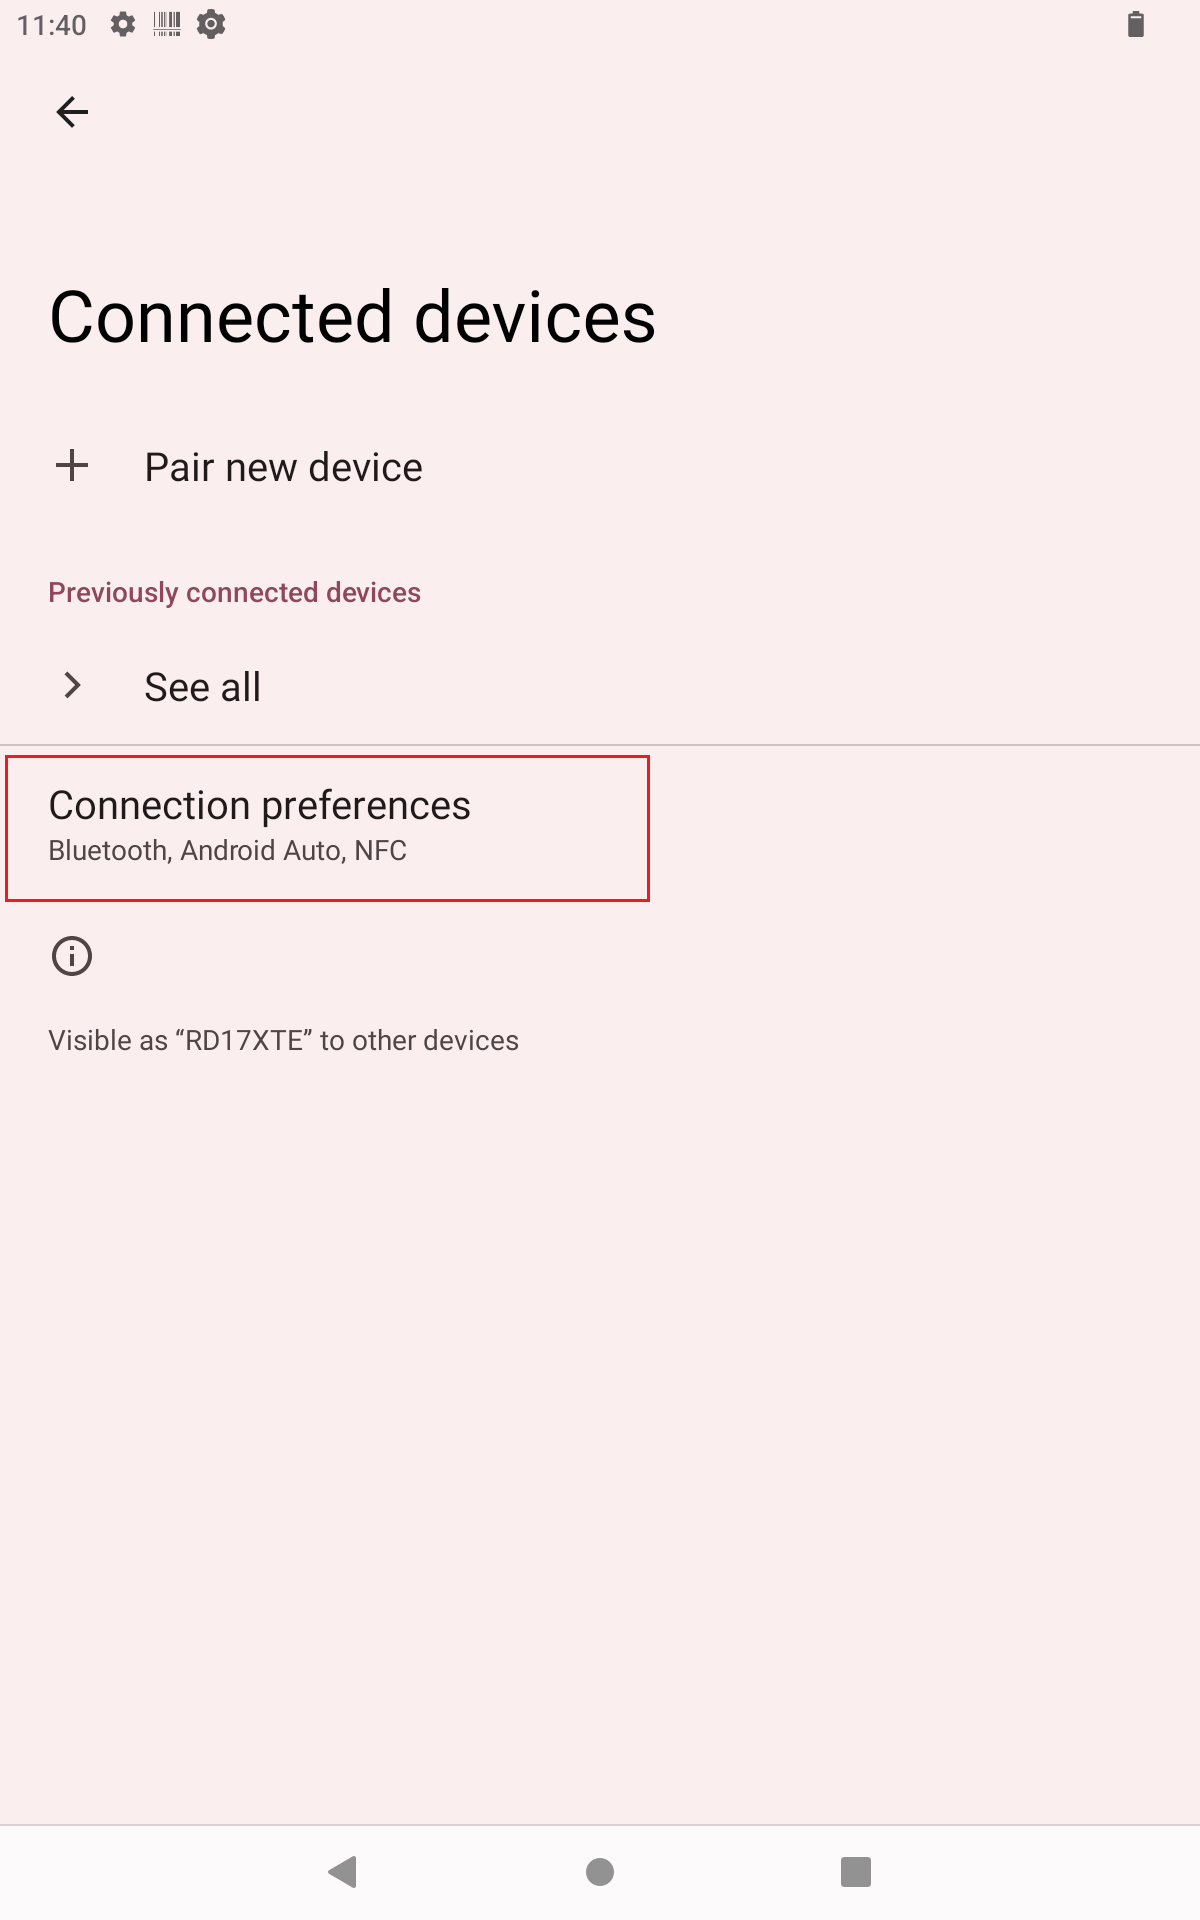Viewport: 1200px width, 1920px height.
Task: Tap the back arrow above the page title
Action: click(x=72, y=112)
